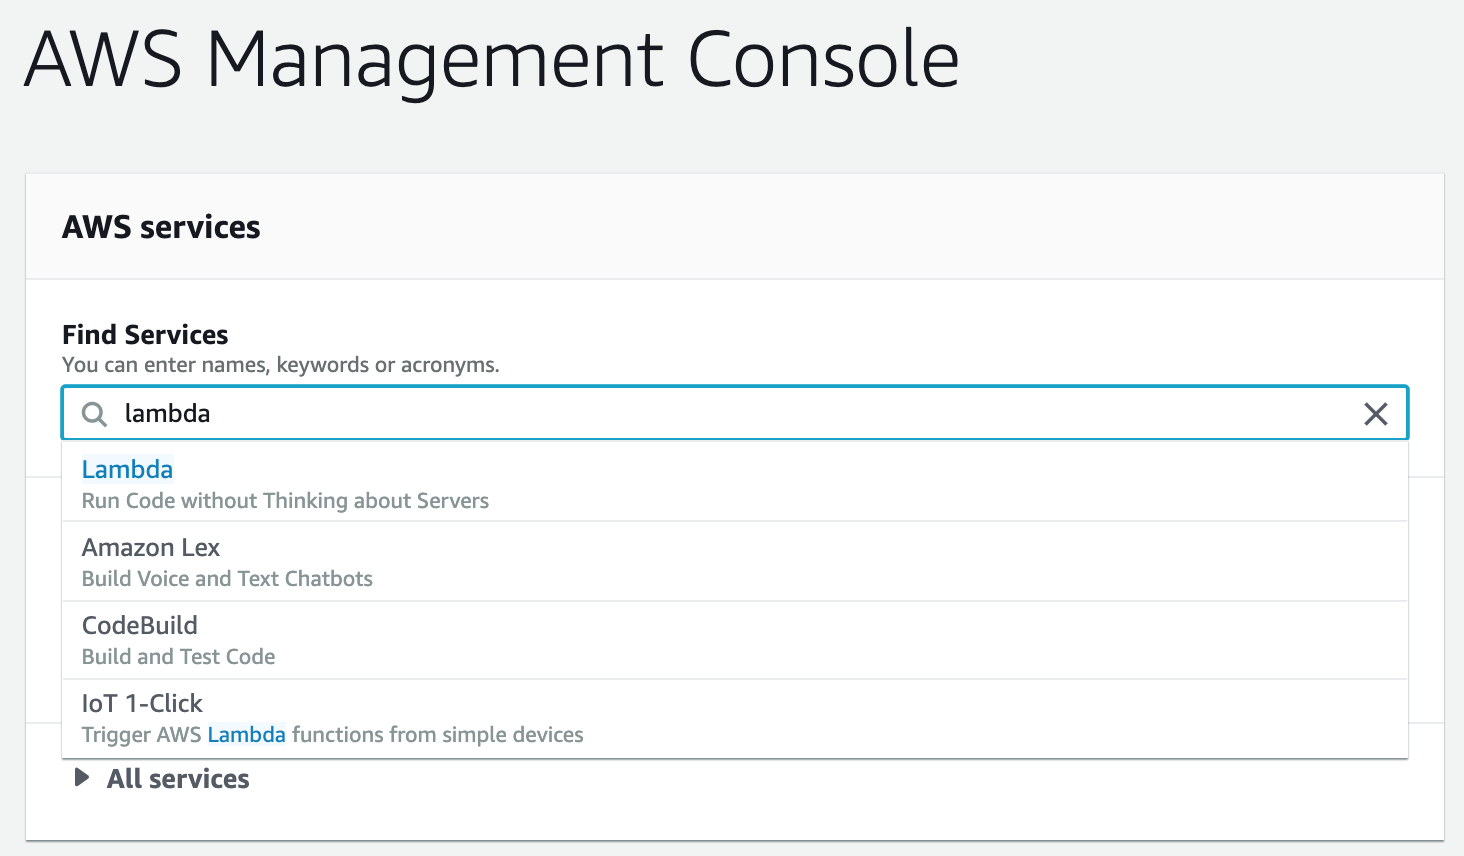This screenshot has height=856, width=1464.
Task: Click 'Build Voice and Text Chatbots' description
Action: (227, 579)
